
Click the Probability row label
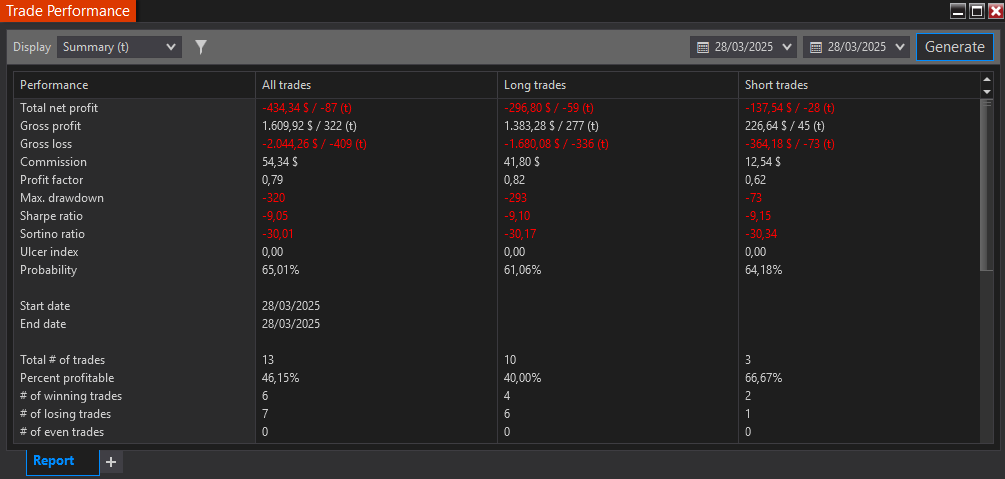pos(48,270)
